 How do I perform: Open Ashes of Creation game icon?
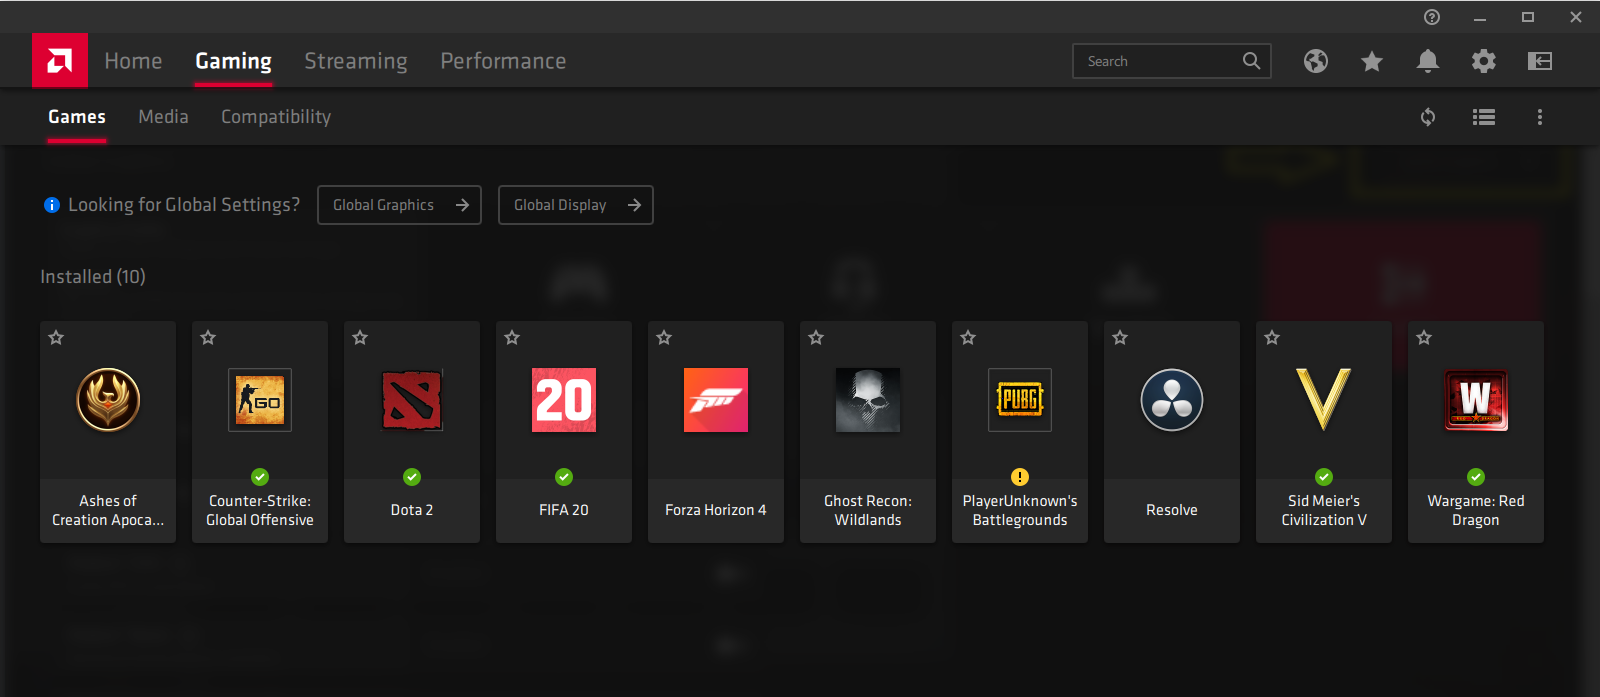(x=108, y=400)
